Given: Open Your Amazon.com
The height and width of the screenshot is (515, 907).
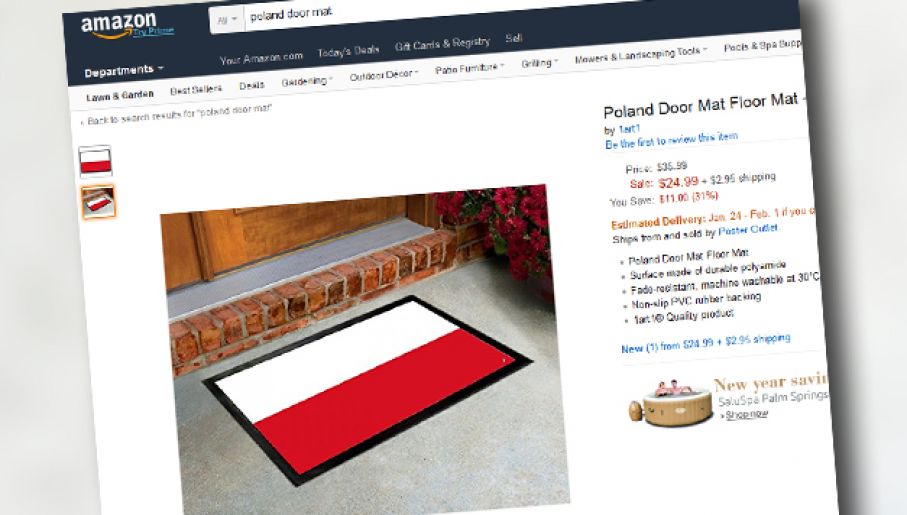Looking at the screenshot, I should (x=261, y=58).
